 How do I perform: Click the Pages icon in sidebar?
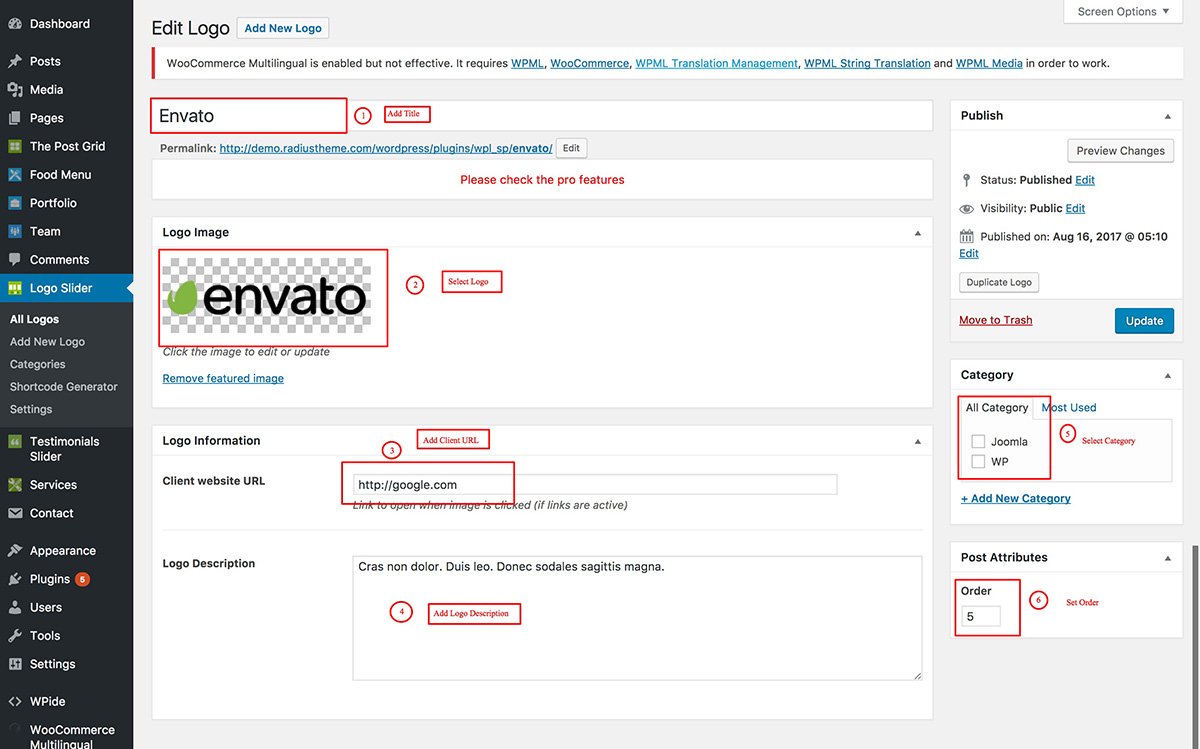[x=15, y=118]
